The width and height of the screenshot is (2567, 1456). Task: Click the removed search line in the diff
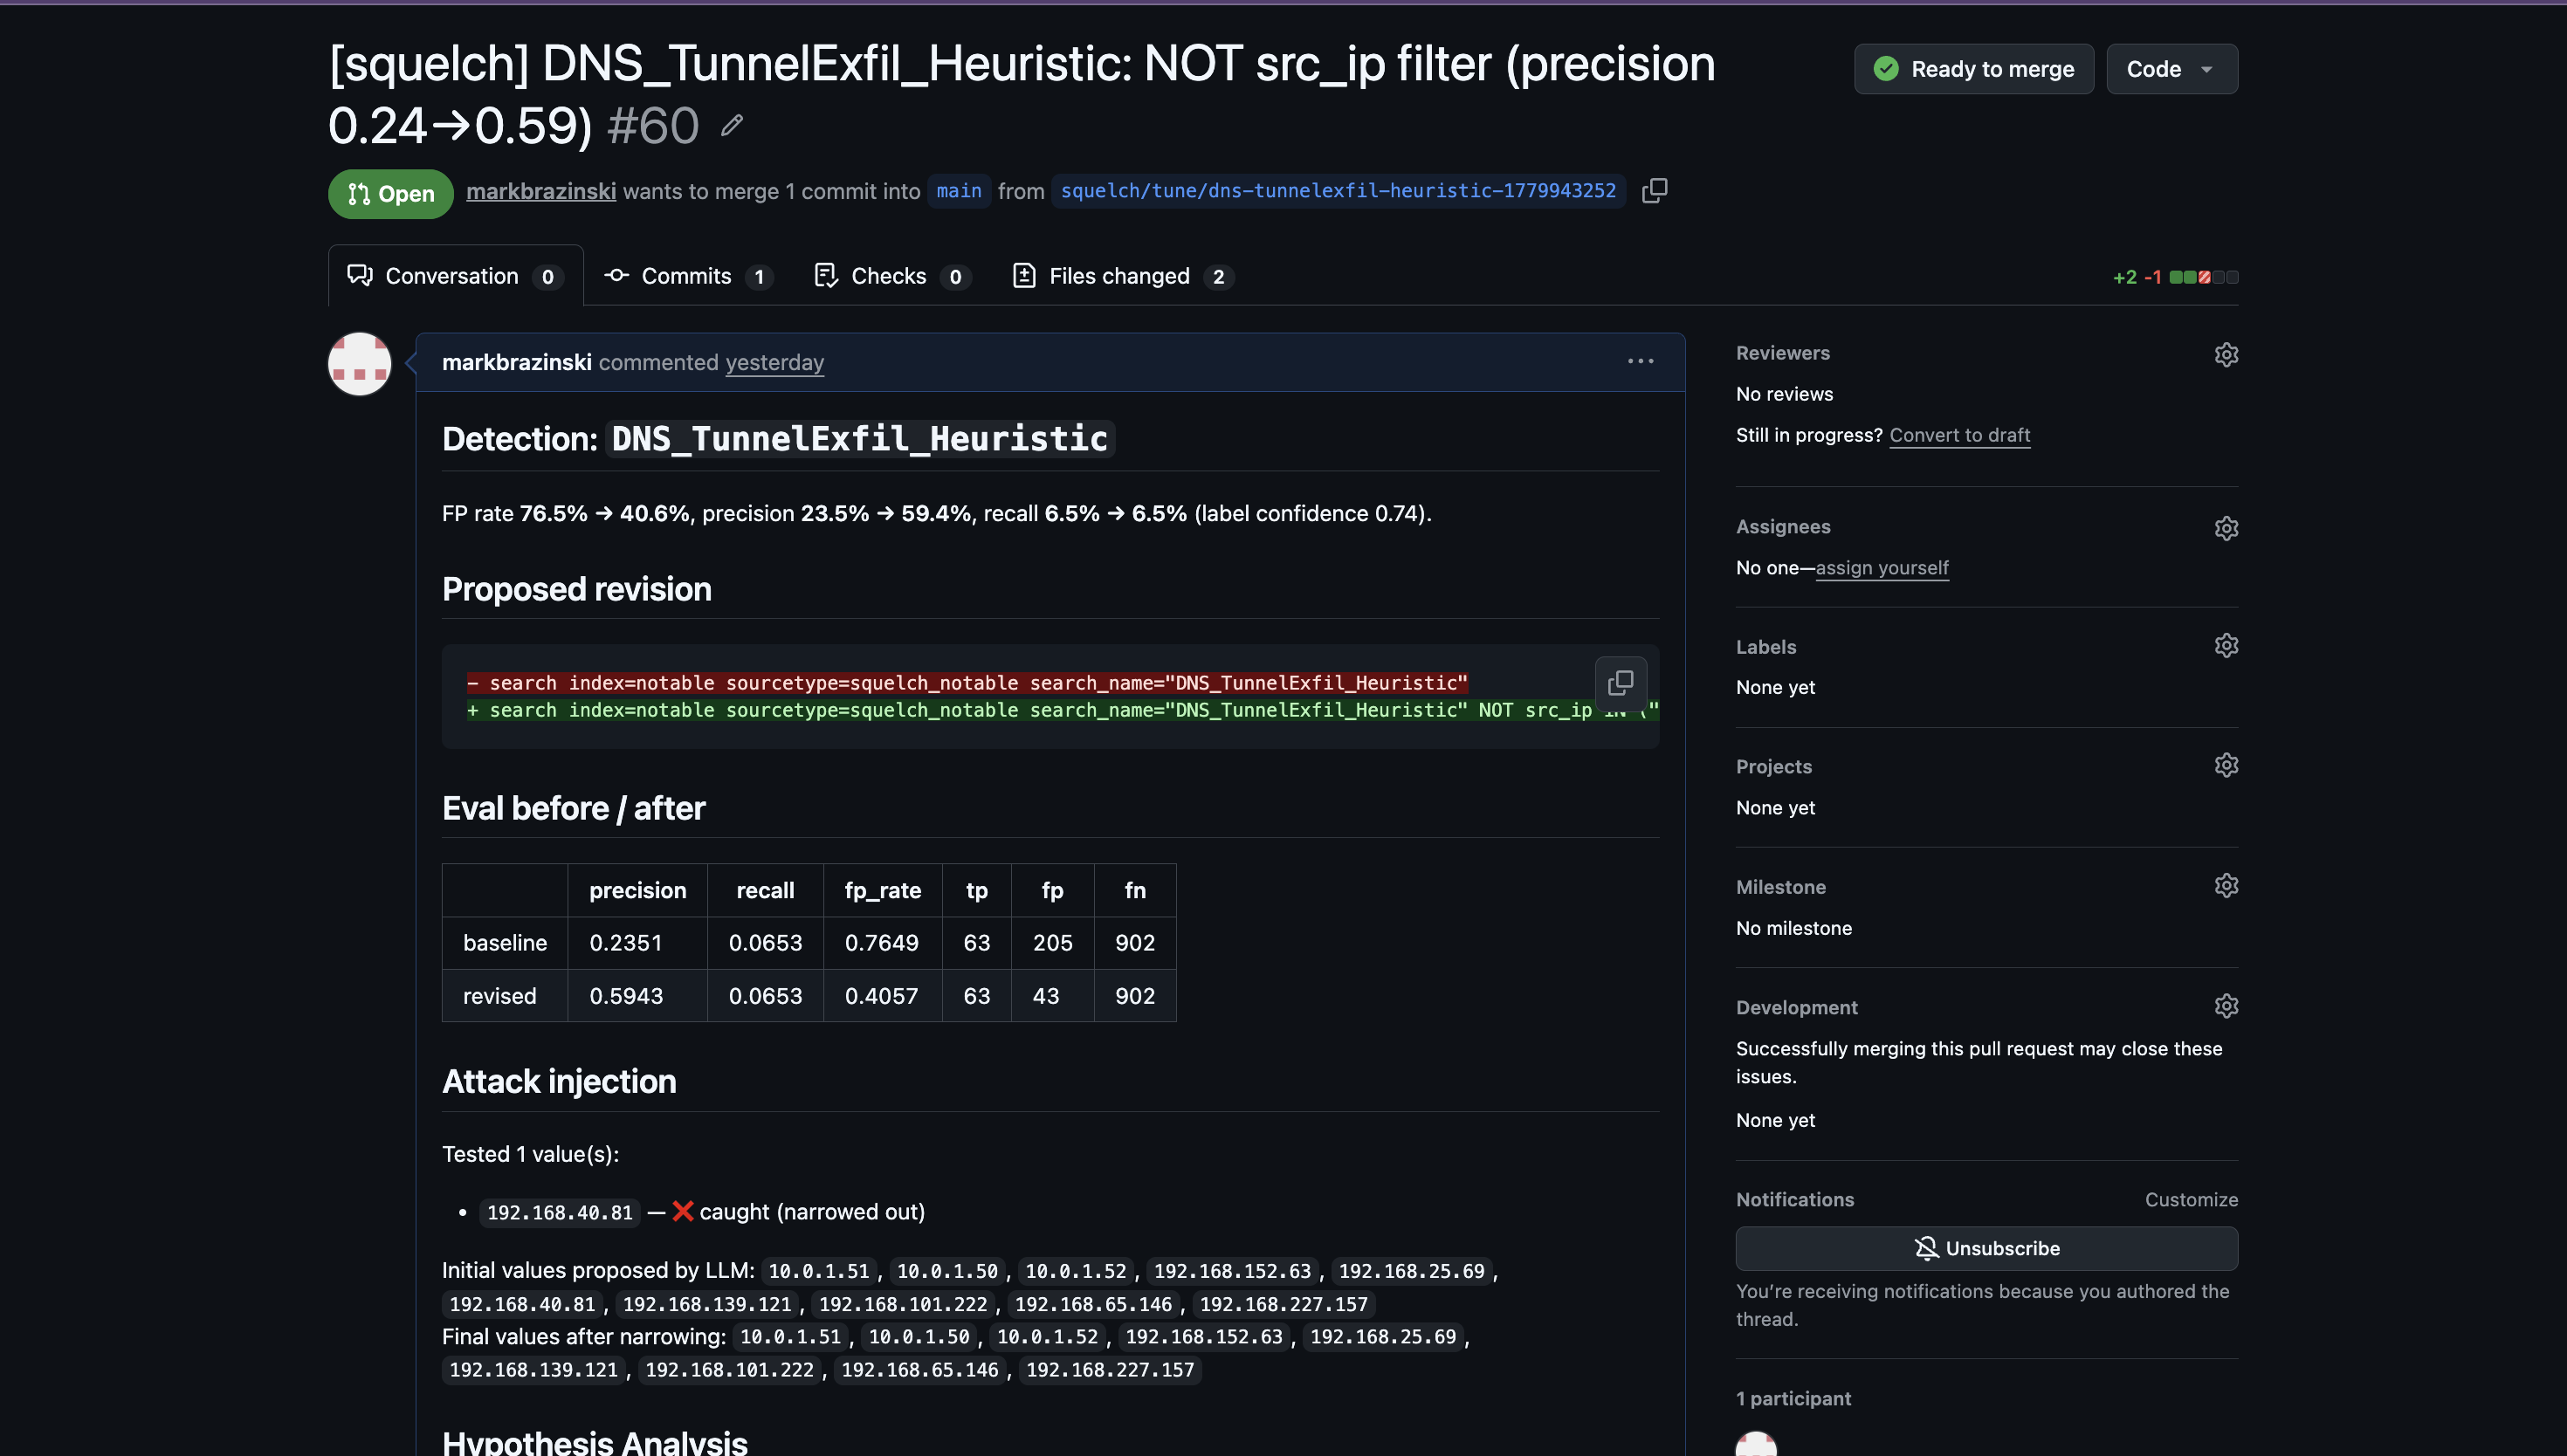[x=967, y=683]
